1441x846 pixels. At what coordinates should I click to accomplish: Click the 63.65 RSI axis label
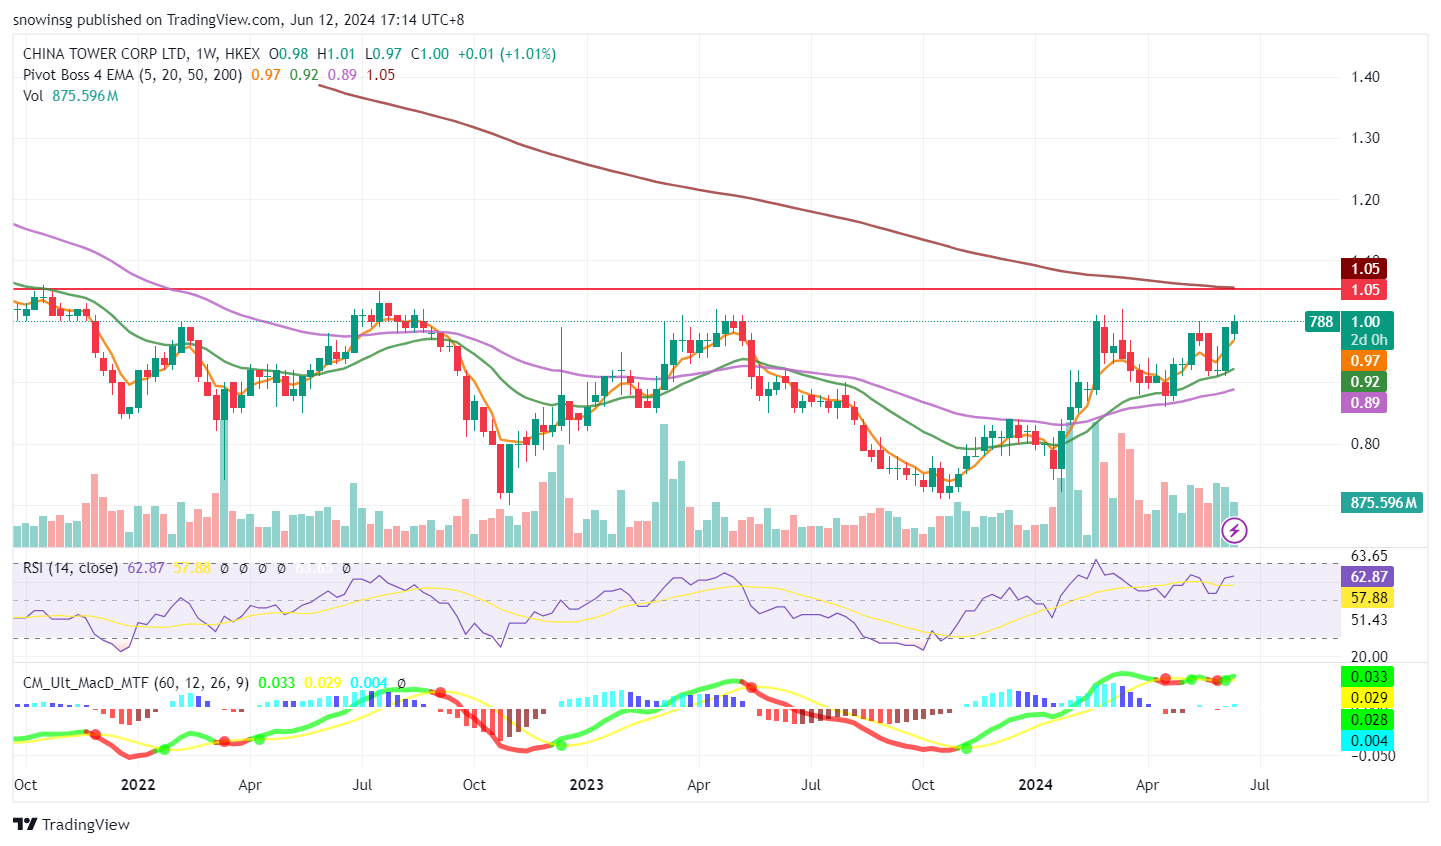coord(1369,556)
